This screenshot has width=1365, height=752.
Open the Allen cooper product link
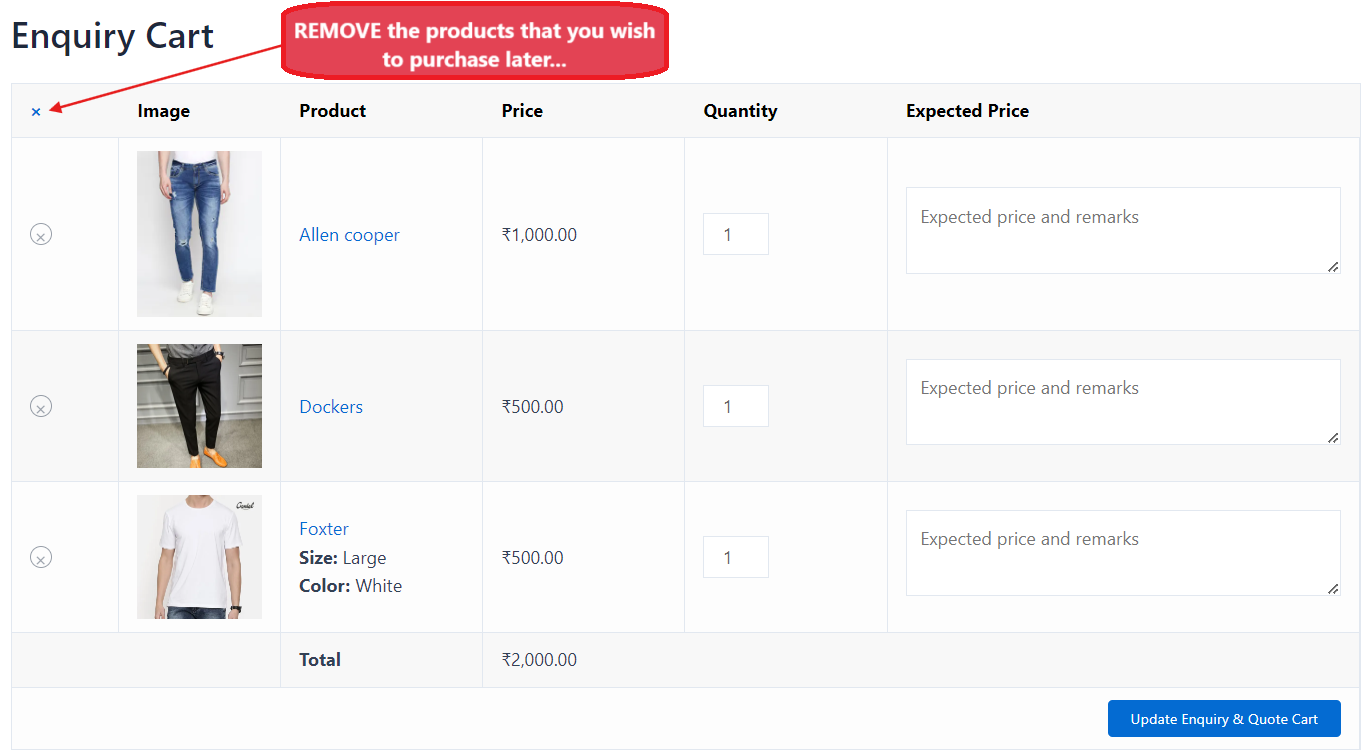pyautogui.click(x=349, y=235)
